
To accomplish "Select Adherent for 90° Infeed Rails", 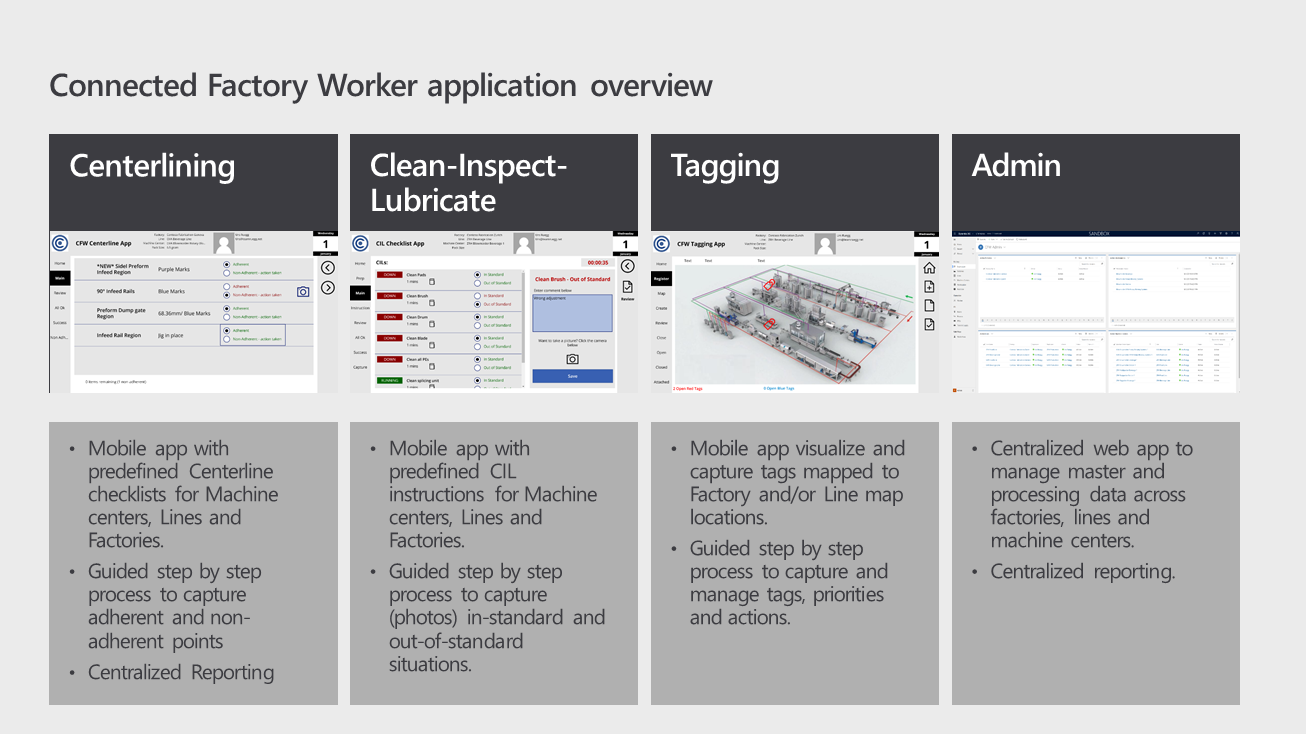I will click(227, 286).
